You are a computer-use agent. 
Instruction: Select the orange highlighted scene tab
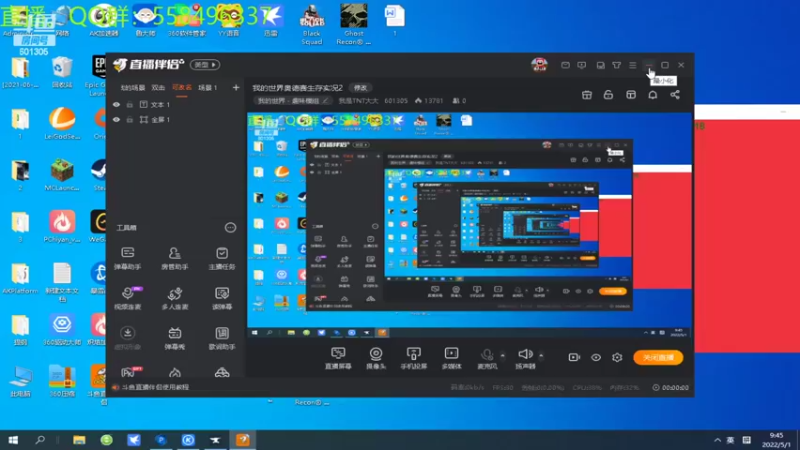(182, 88)
